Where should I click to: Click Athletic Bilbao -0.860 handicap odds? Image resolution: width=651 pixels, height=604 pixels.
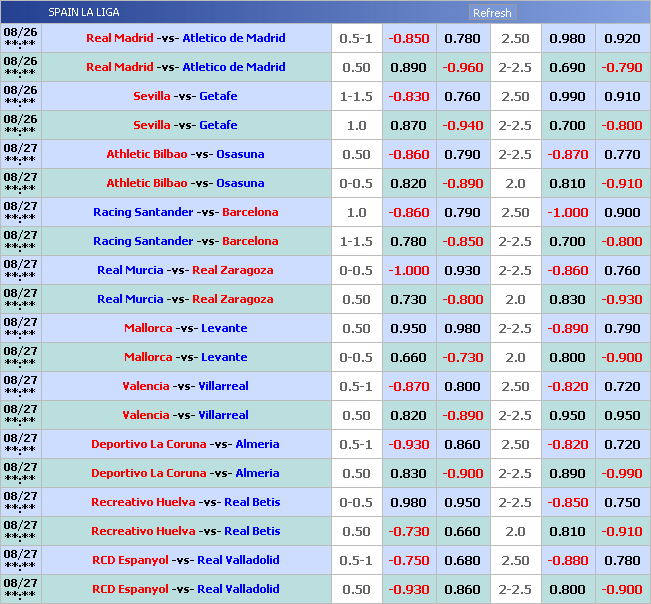pyautogui.click(x=409, y=155)
